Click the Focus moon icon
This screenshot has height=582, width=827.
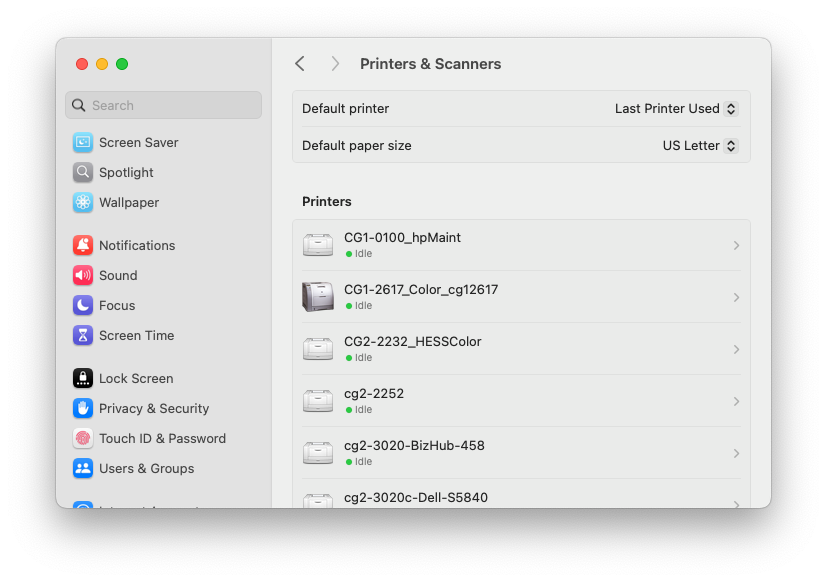[x=83, y=305]
